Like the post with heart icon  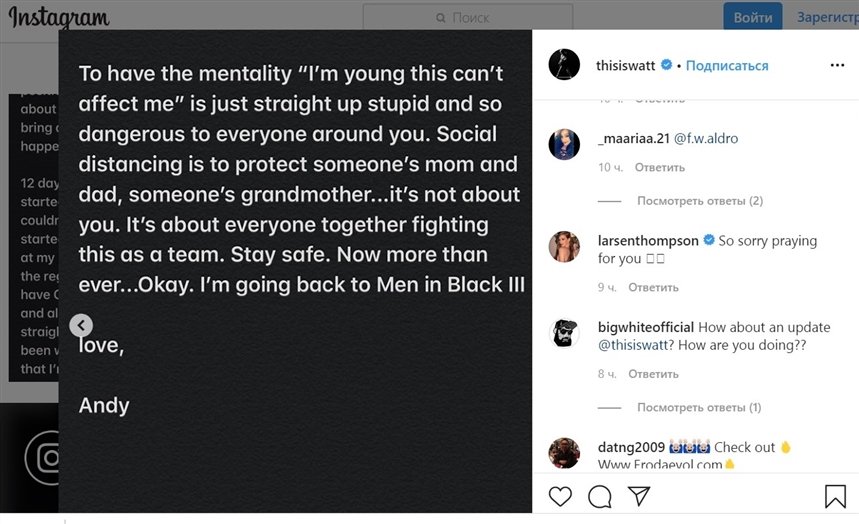tap(560, 496)
